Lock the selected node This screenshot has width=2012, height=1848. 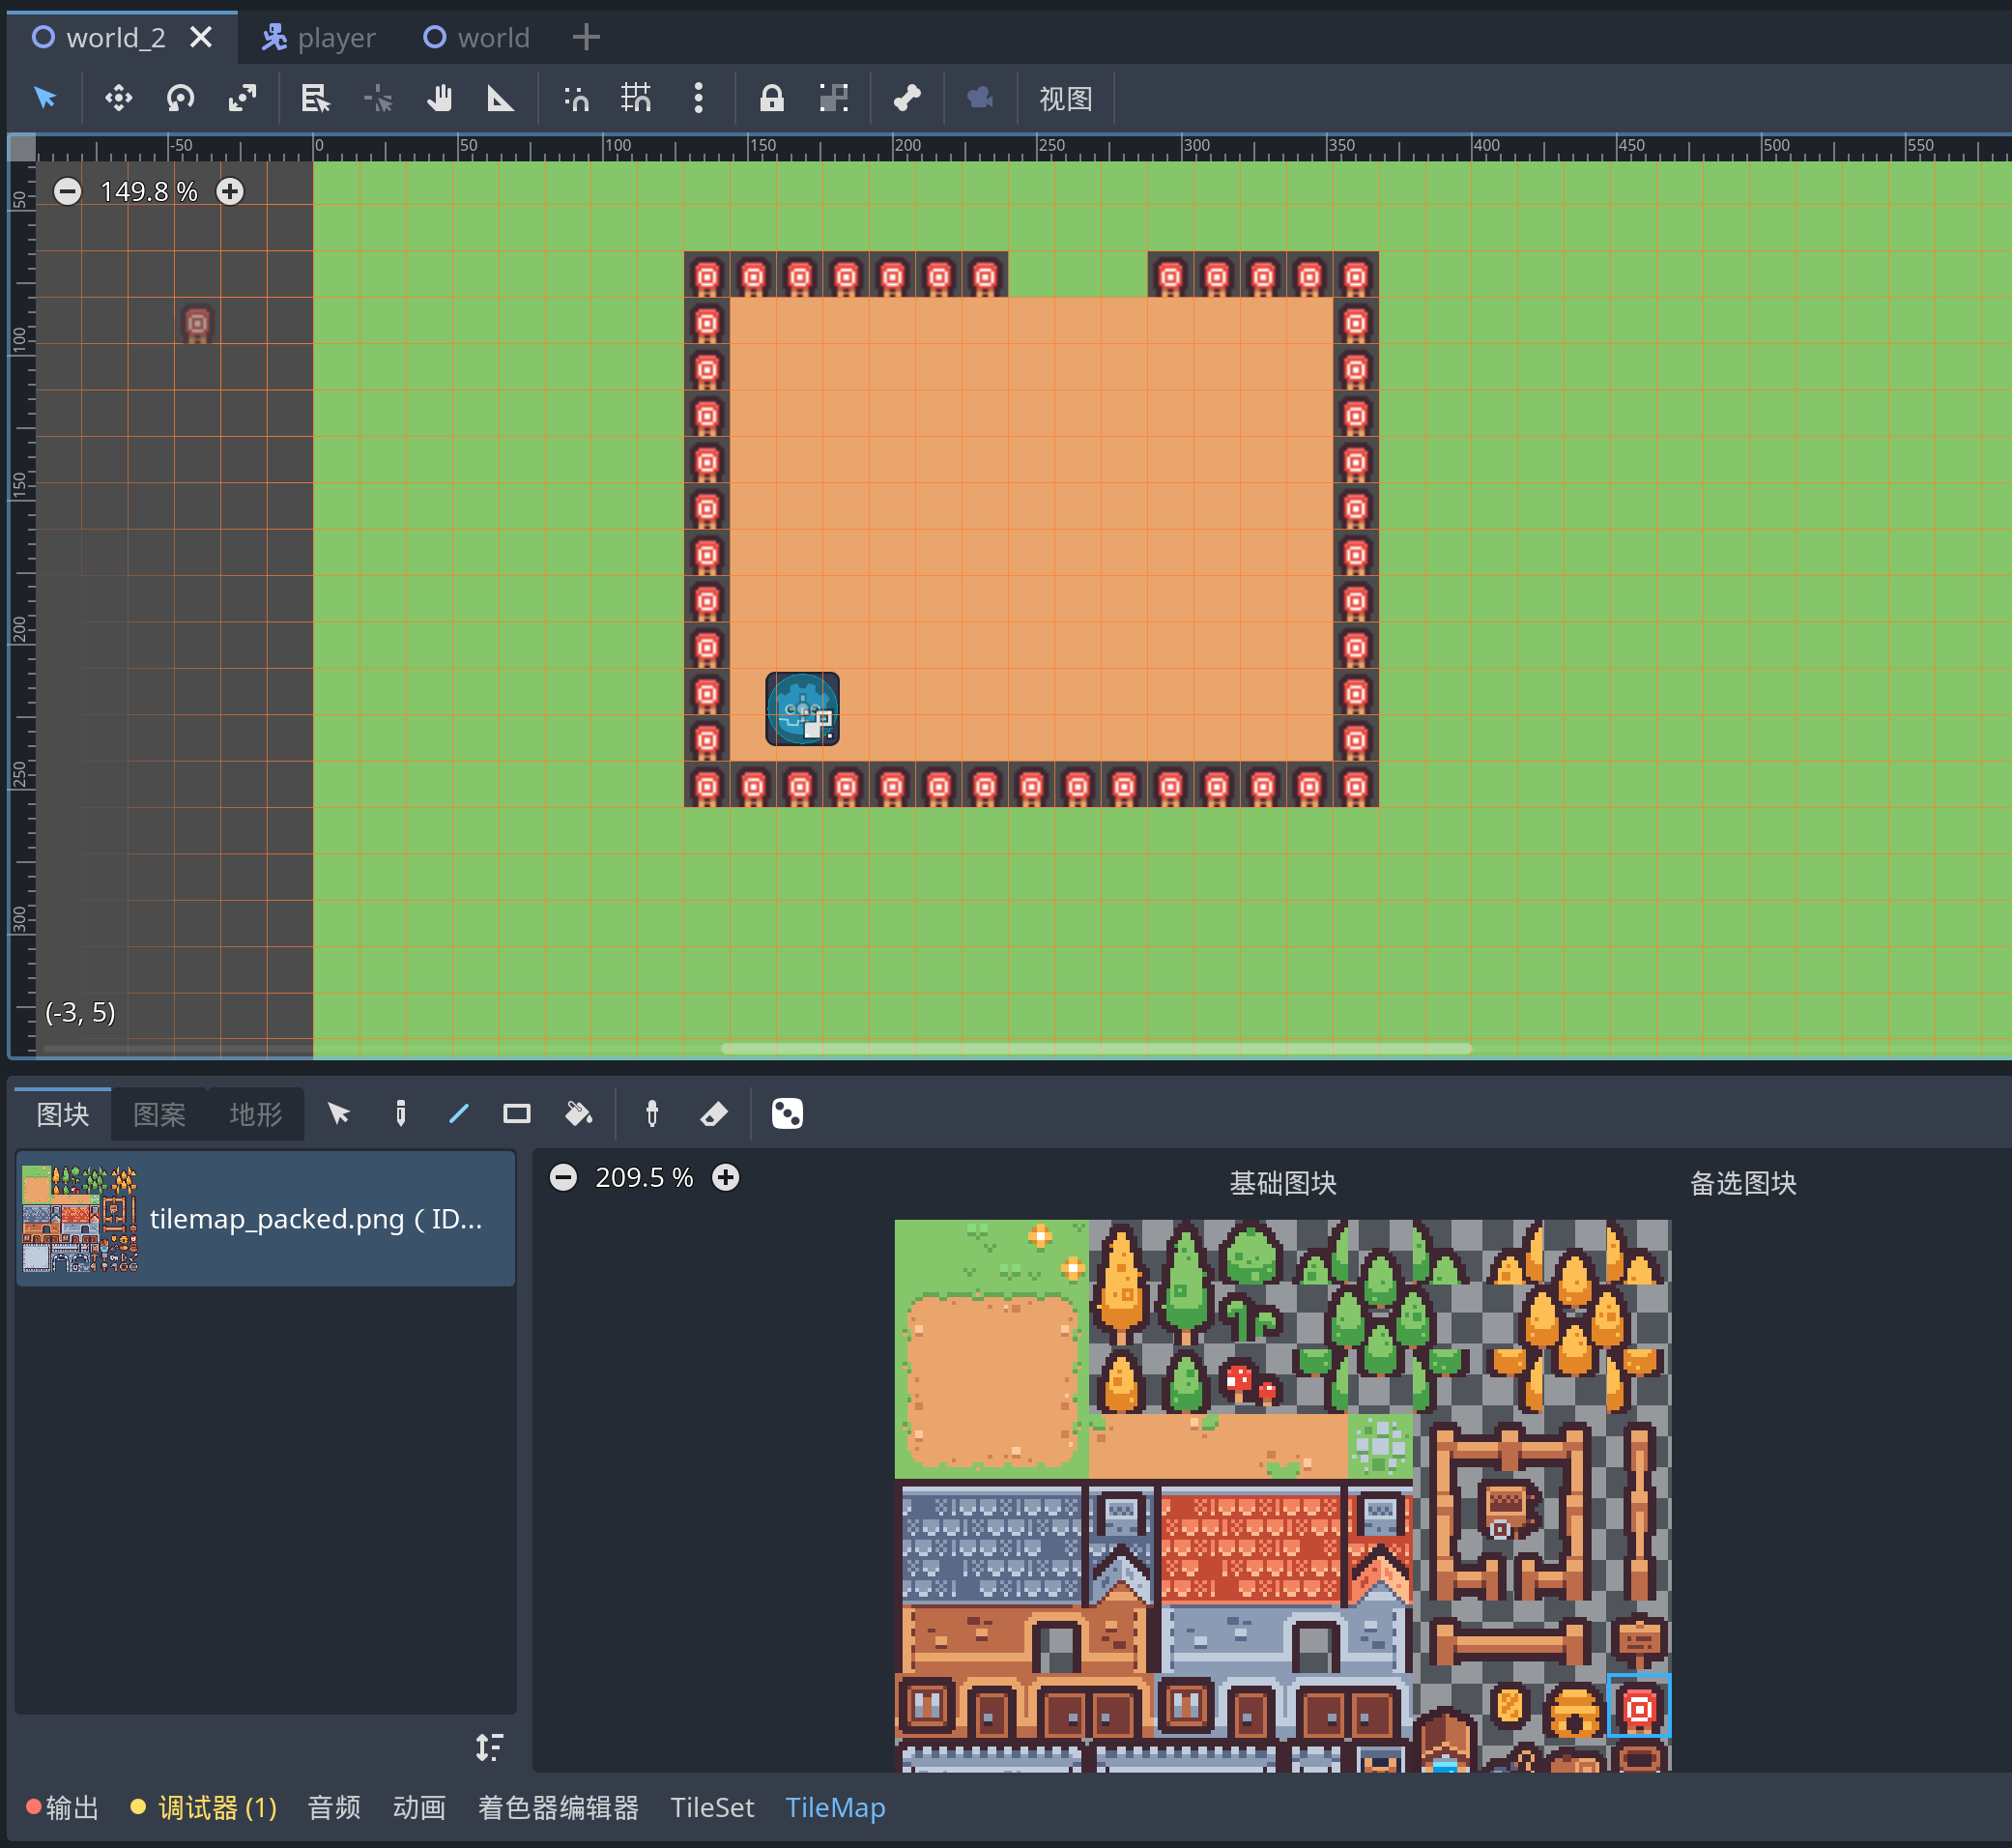771,98
